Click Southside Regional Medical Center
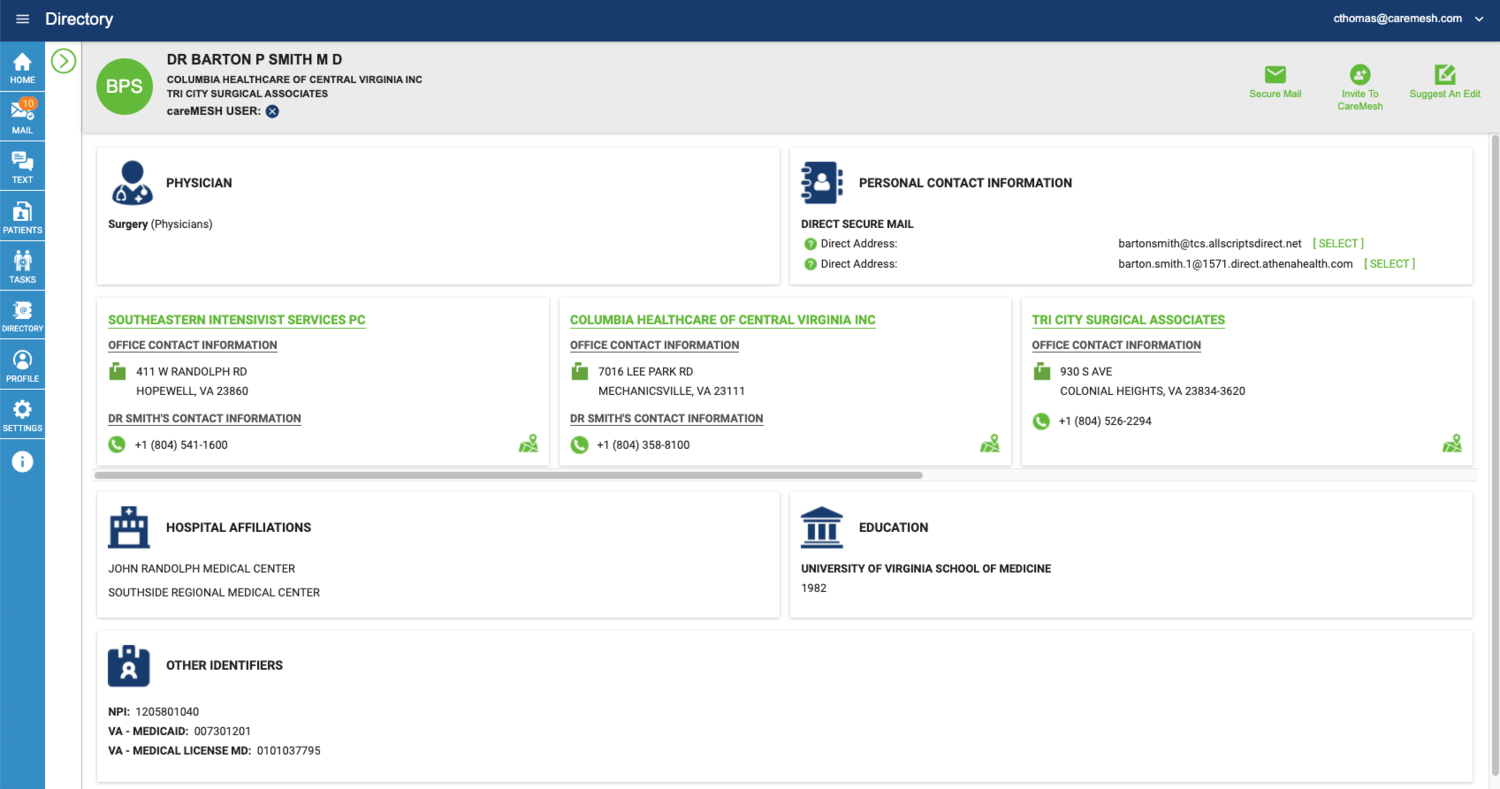Viewport: 1500px width, 789px height. [x=214, y=593]
